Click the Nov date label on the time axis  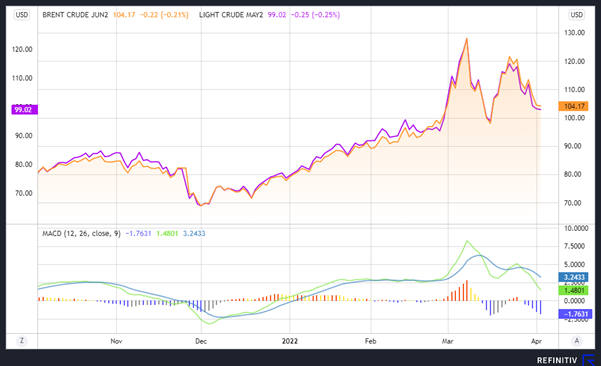click(116, 341)
